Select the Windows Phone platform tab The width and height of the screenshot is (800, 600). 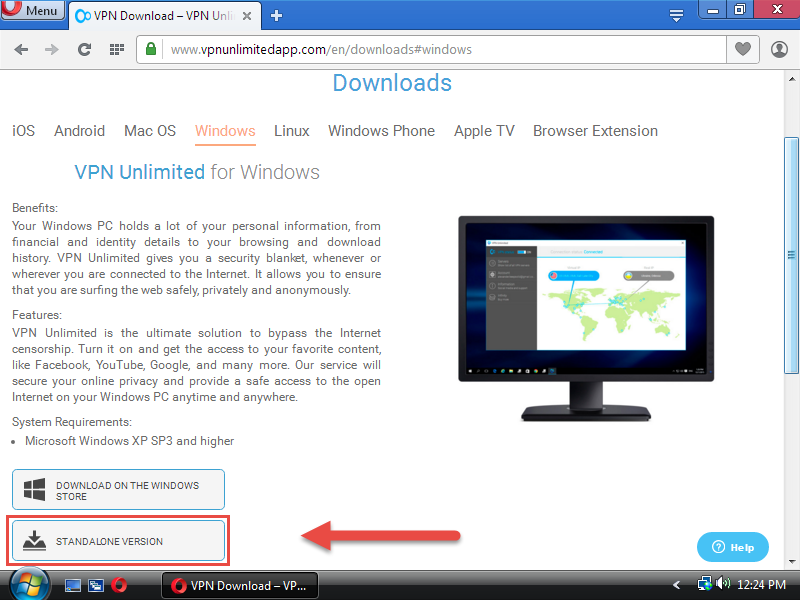point(382,131)
